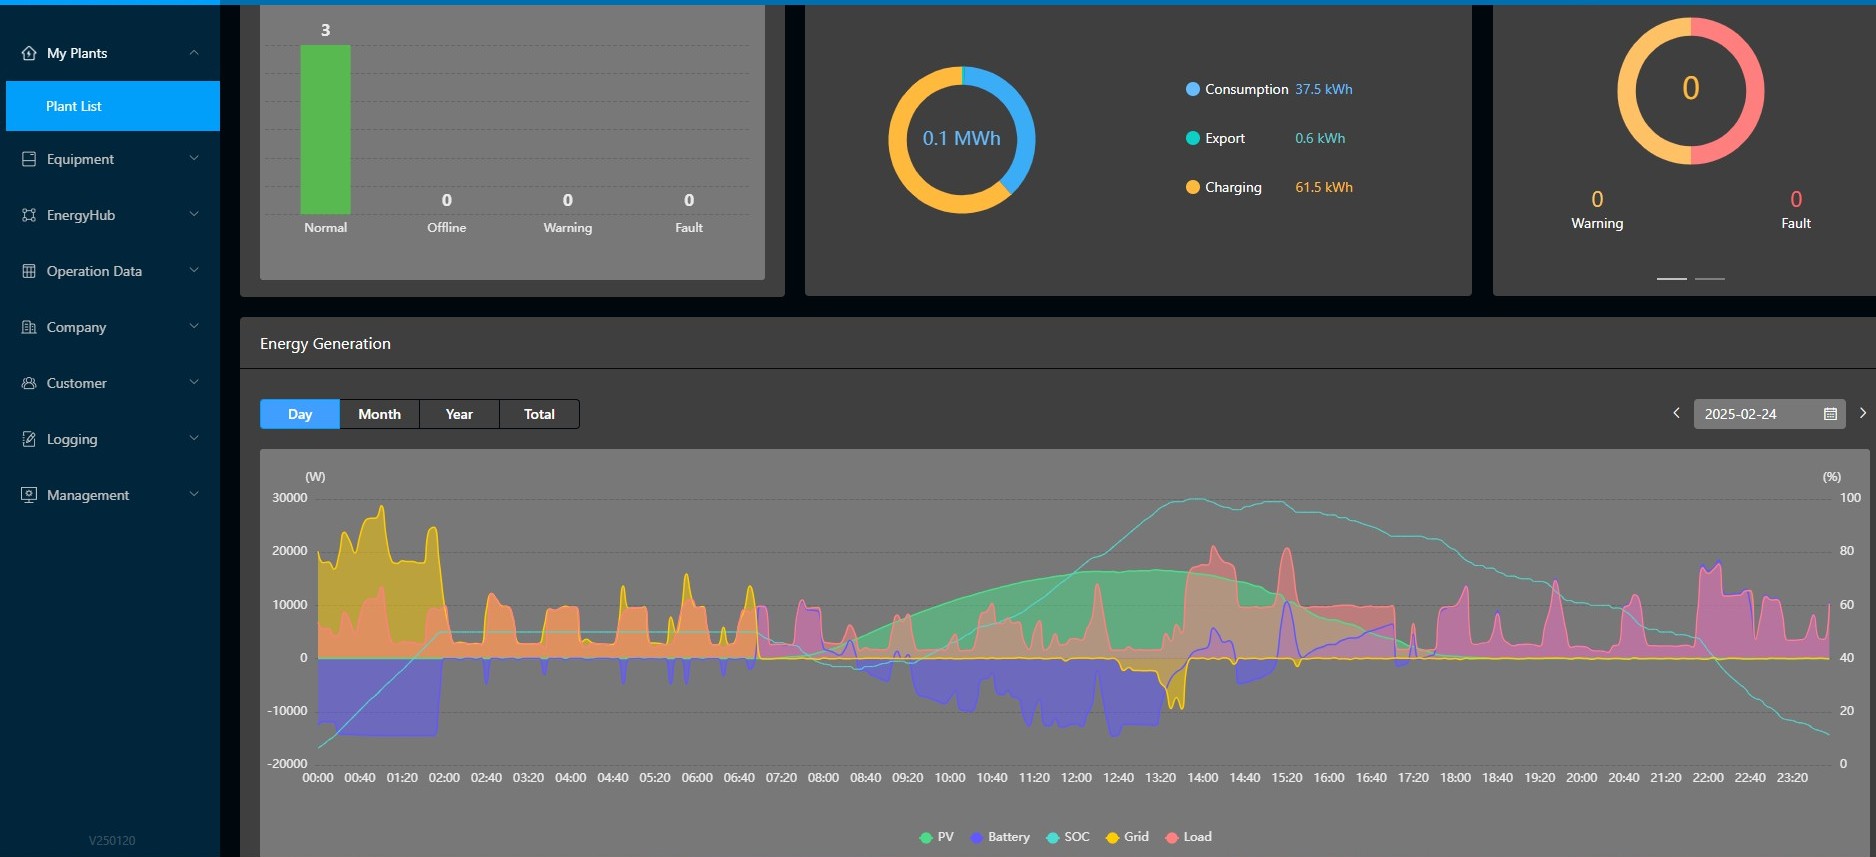Click the Customer people icon
This screenshot has height=857, width=1876.
tap(29, 383)
